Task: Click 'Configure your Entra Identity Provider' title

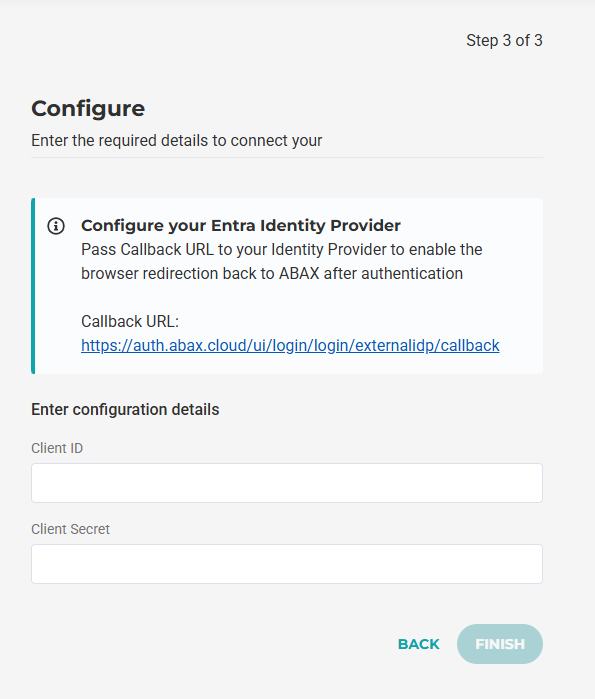Action: [241, 226]
